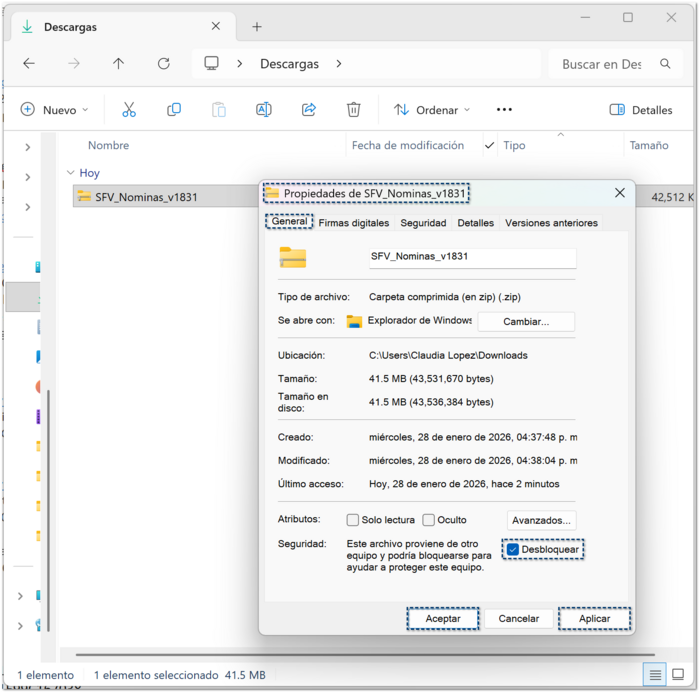Expand the Ordenar sort dropdown
Image resolution: width=700 pixels, height=693 pixels.
point(432,110)
